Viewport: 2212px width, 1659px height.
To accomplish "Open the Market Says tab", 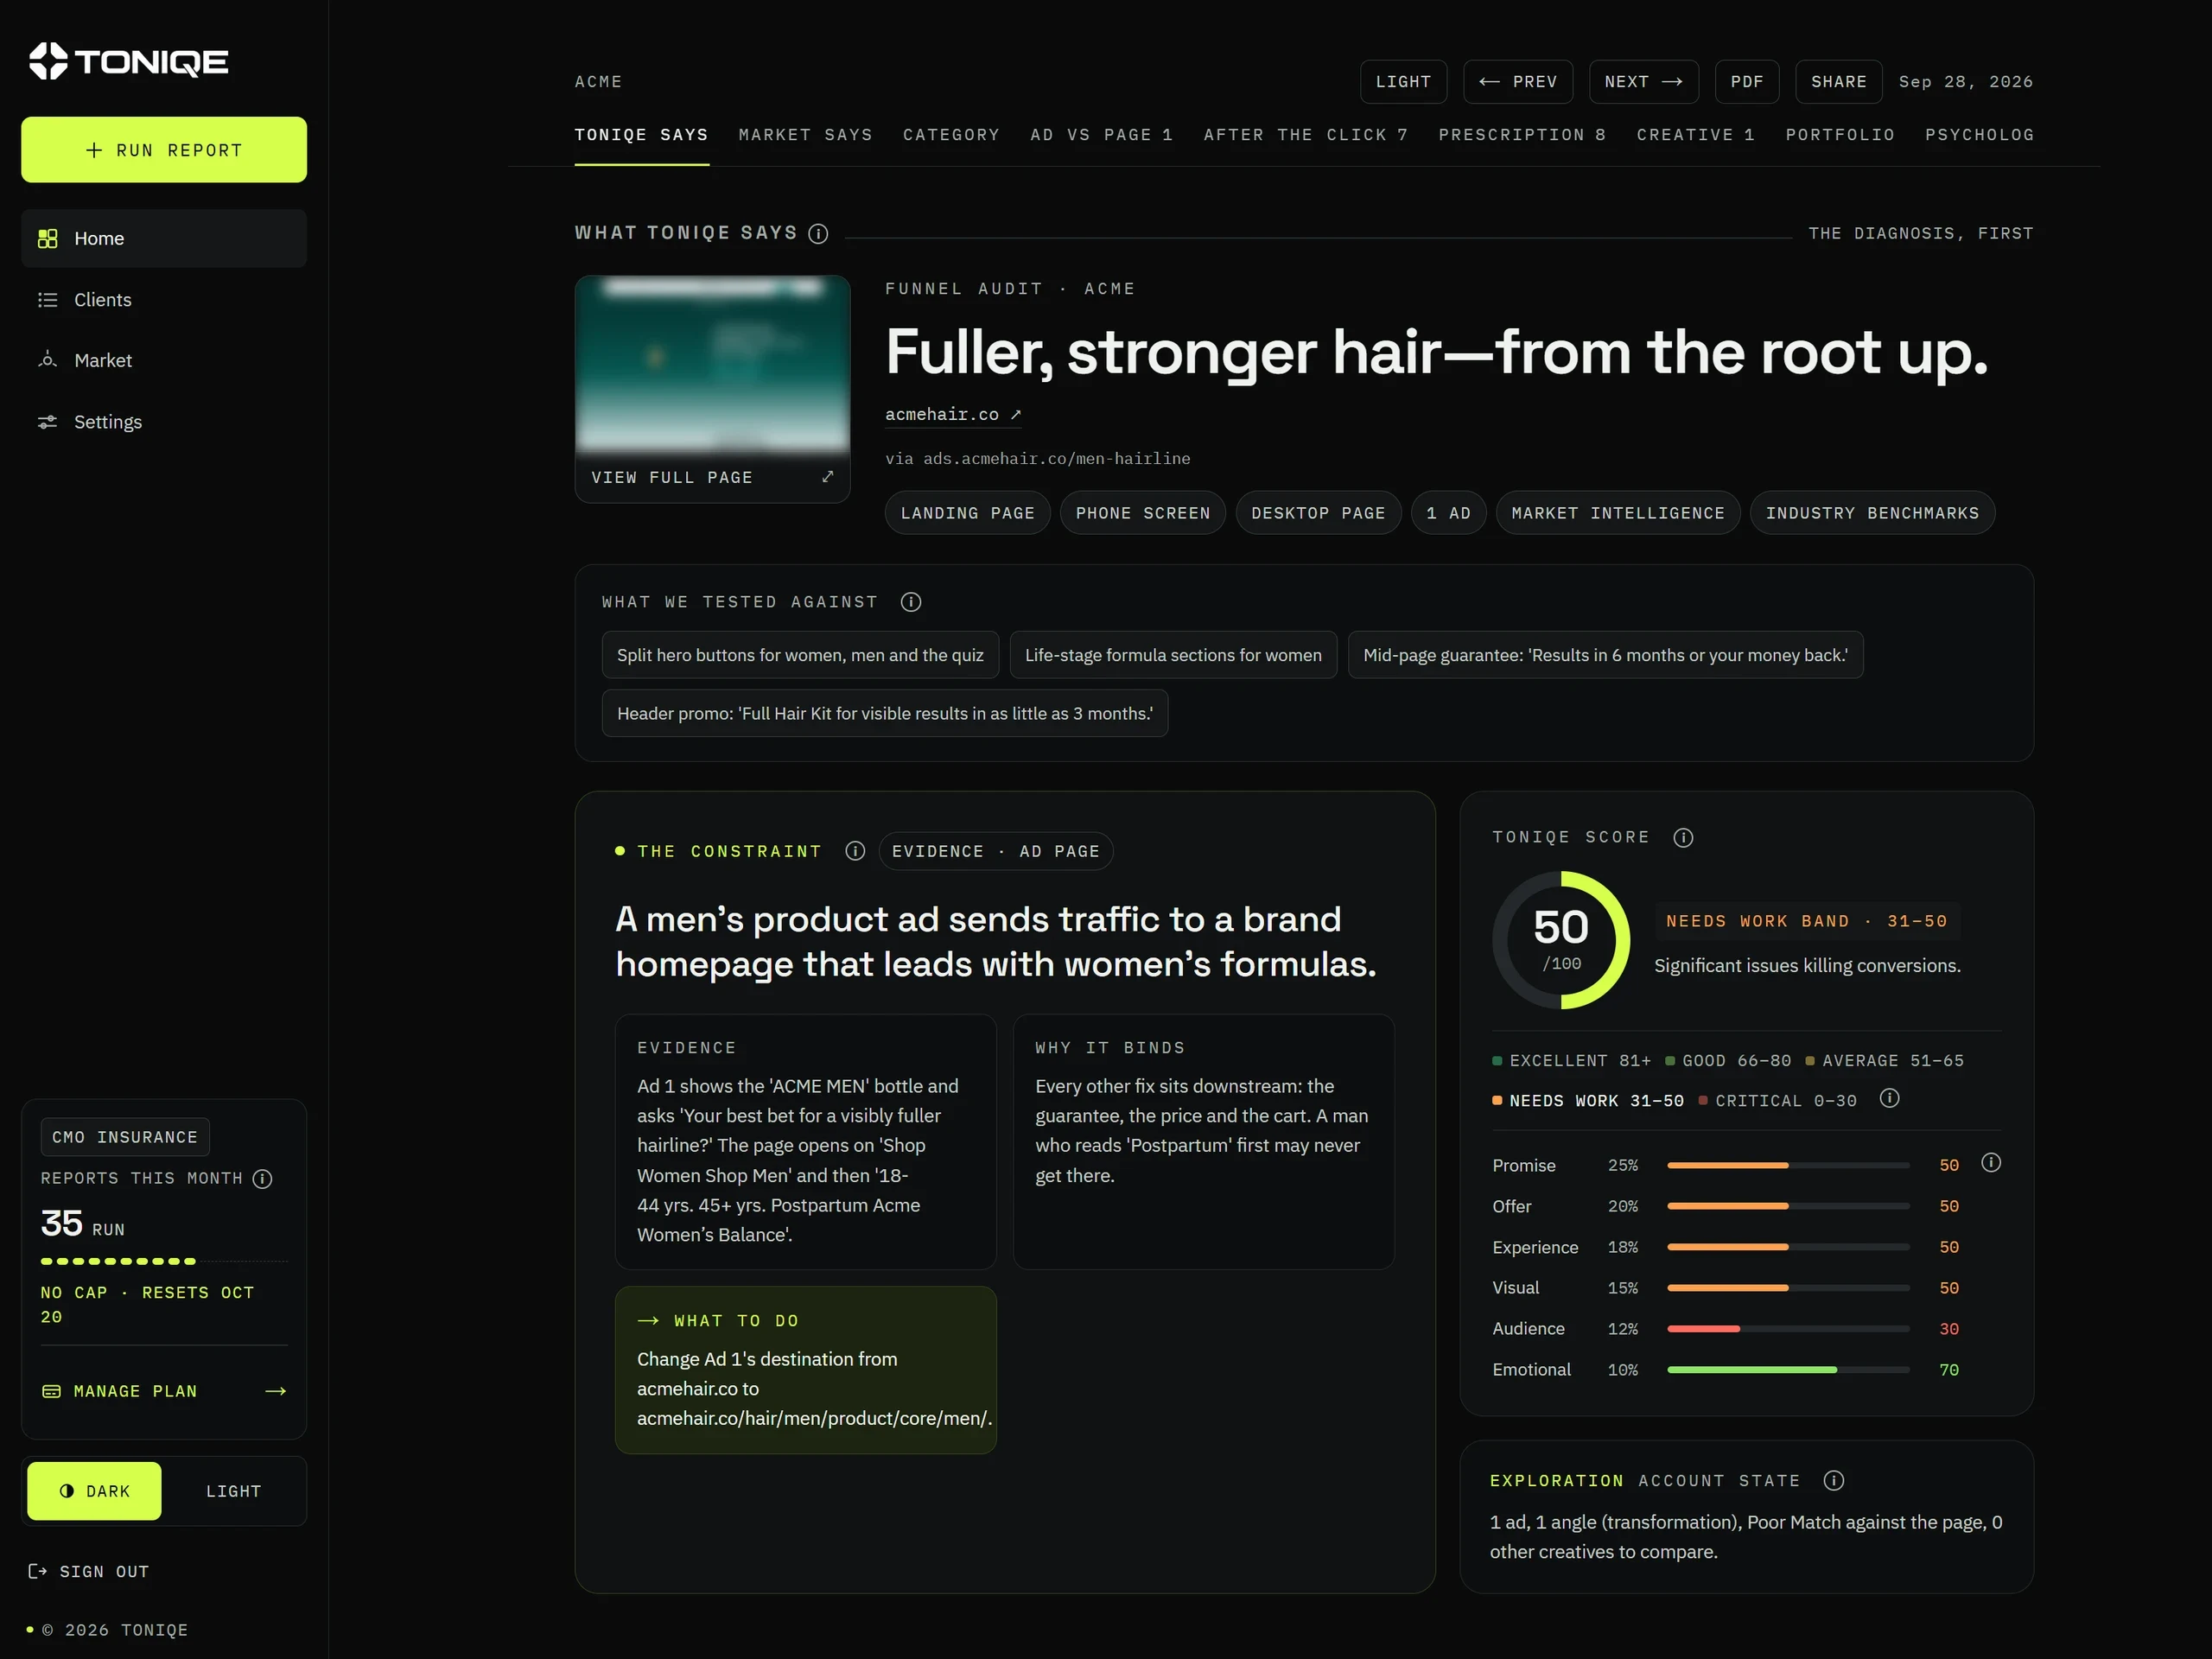I will click(805, 135).
